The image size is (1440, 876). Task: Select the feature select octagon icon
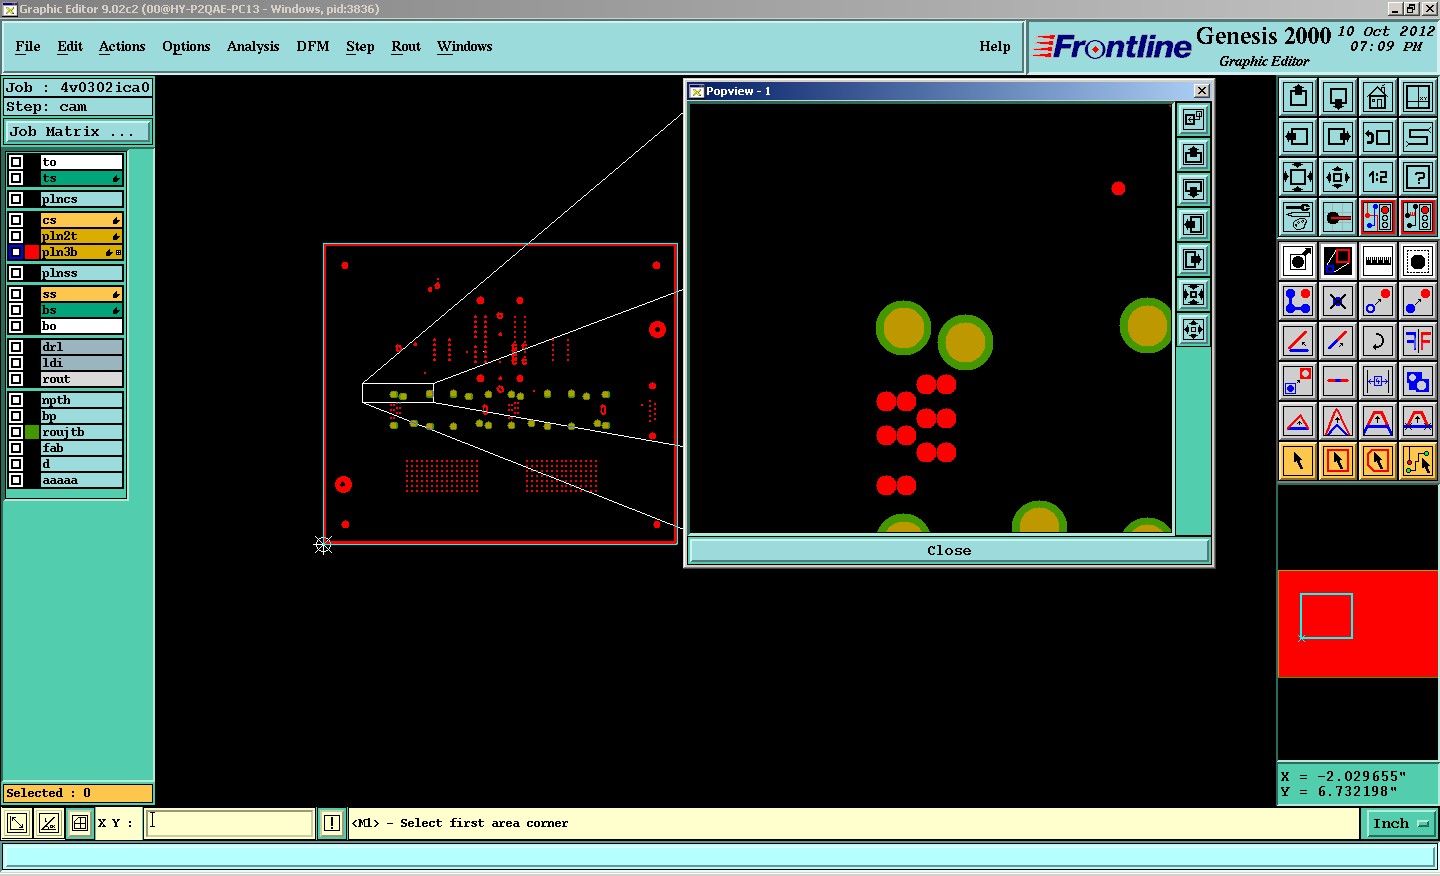point(1418,261)
